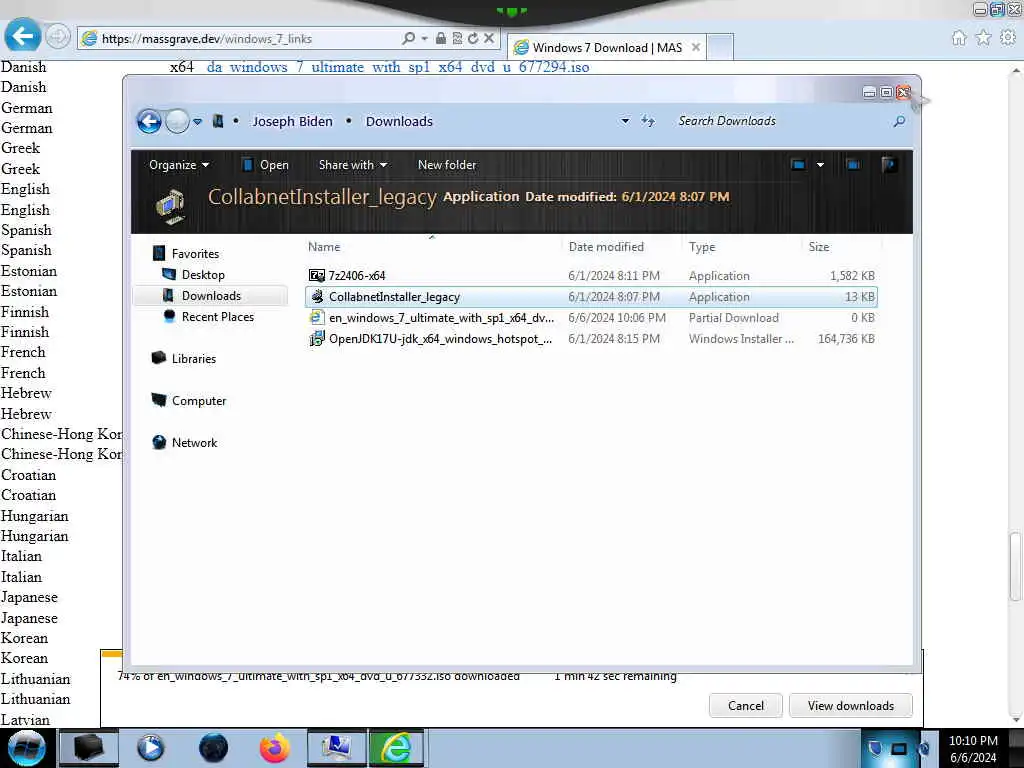
Task: Open Desktop in navigation pane
Action: [203, 275]
